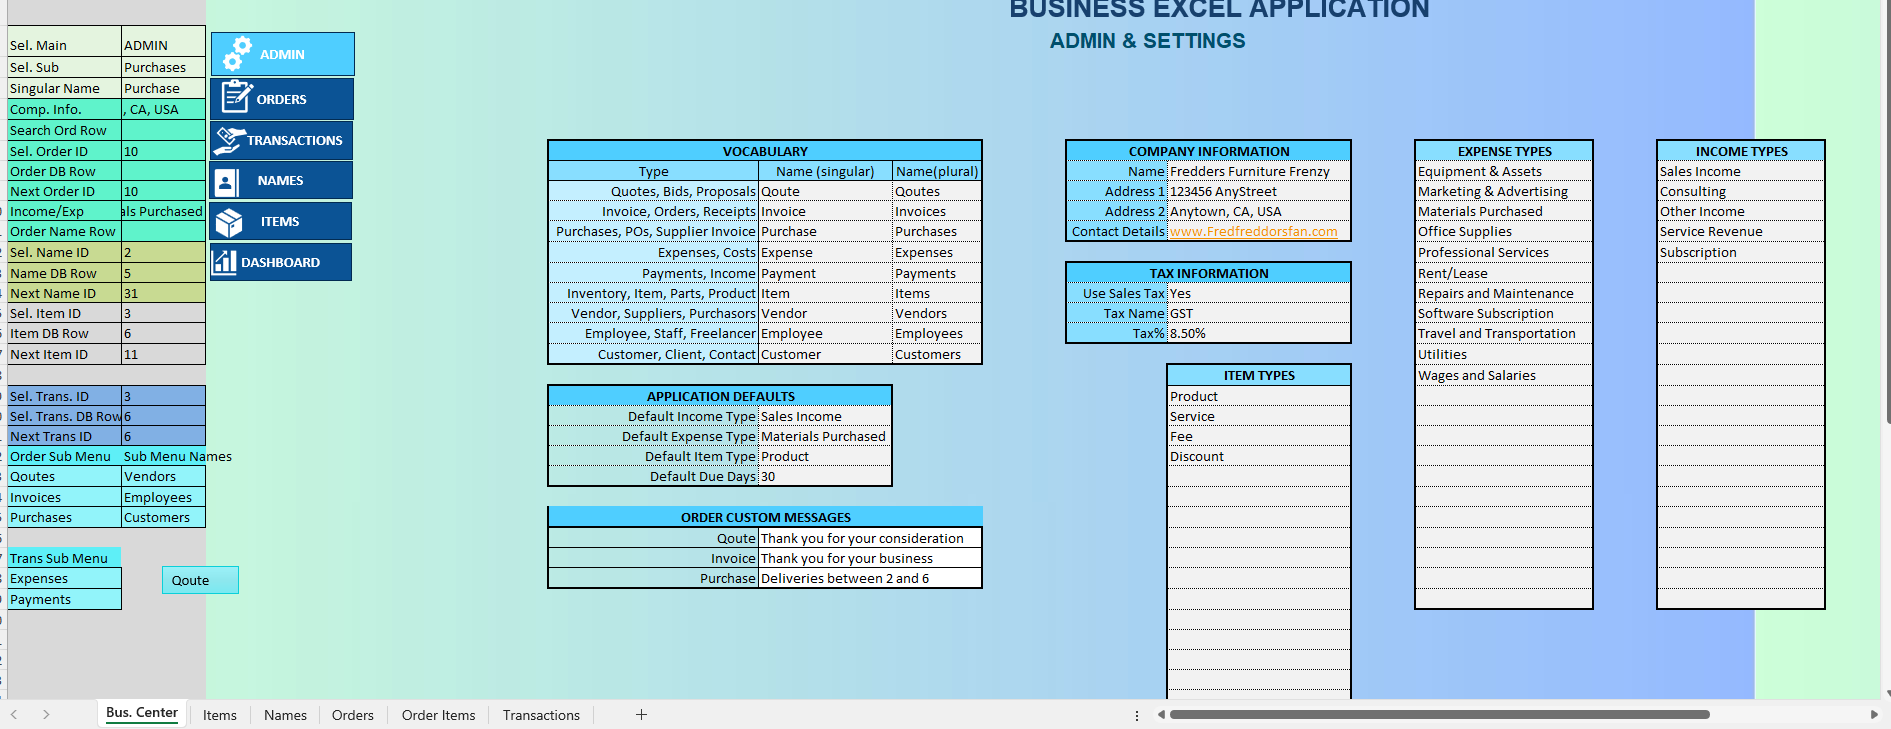Image resolution: width=1891 pixels, height=729 pixels.
Task: Switch to the Names sheet tab
Action: (x=285, y=715)
